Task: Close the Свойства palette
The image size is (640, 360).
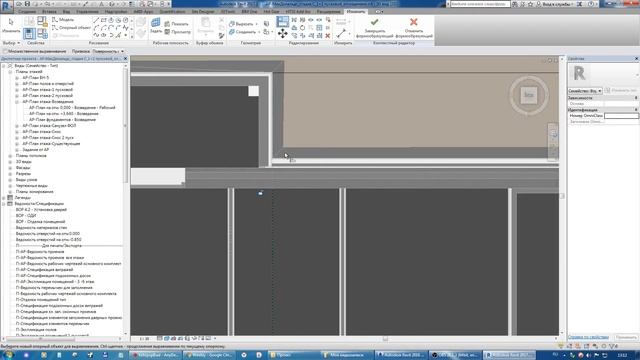Action: [636, 59]
